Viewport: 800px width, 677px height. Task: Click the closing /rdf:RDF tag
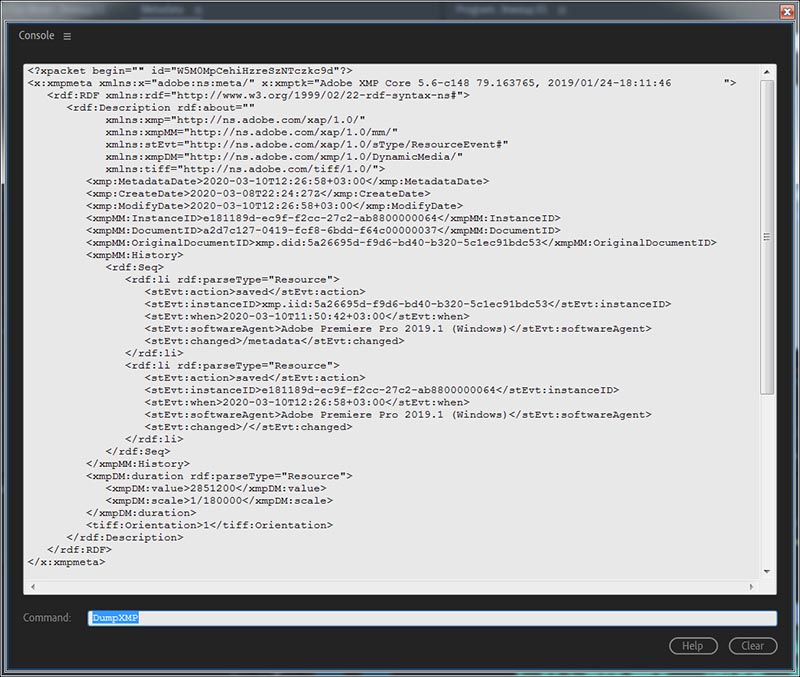click(79, 549)
